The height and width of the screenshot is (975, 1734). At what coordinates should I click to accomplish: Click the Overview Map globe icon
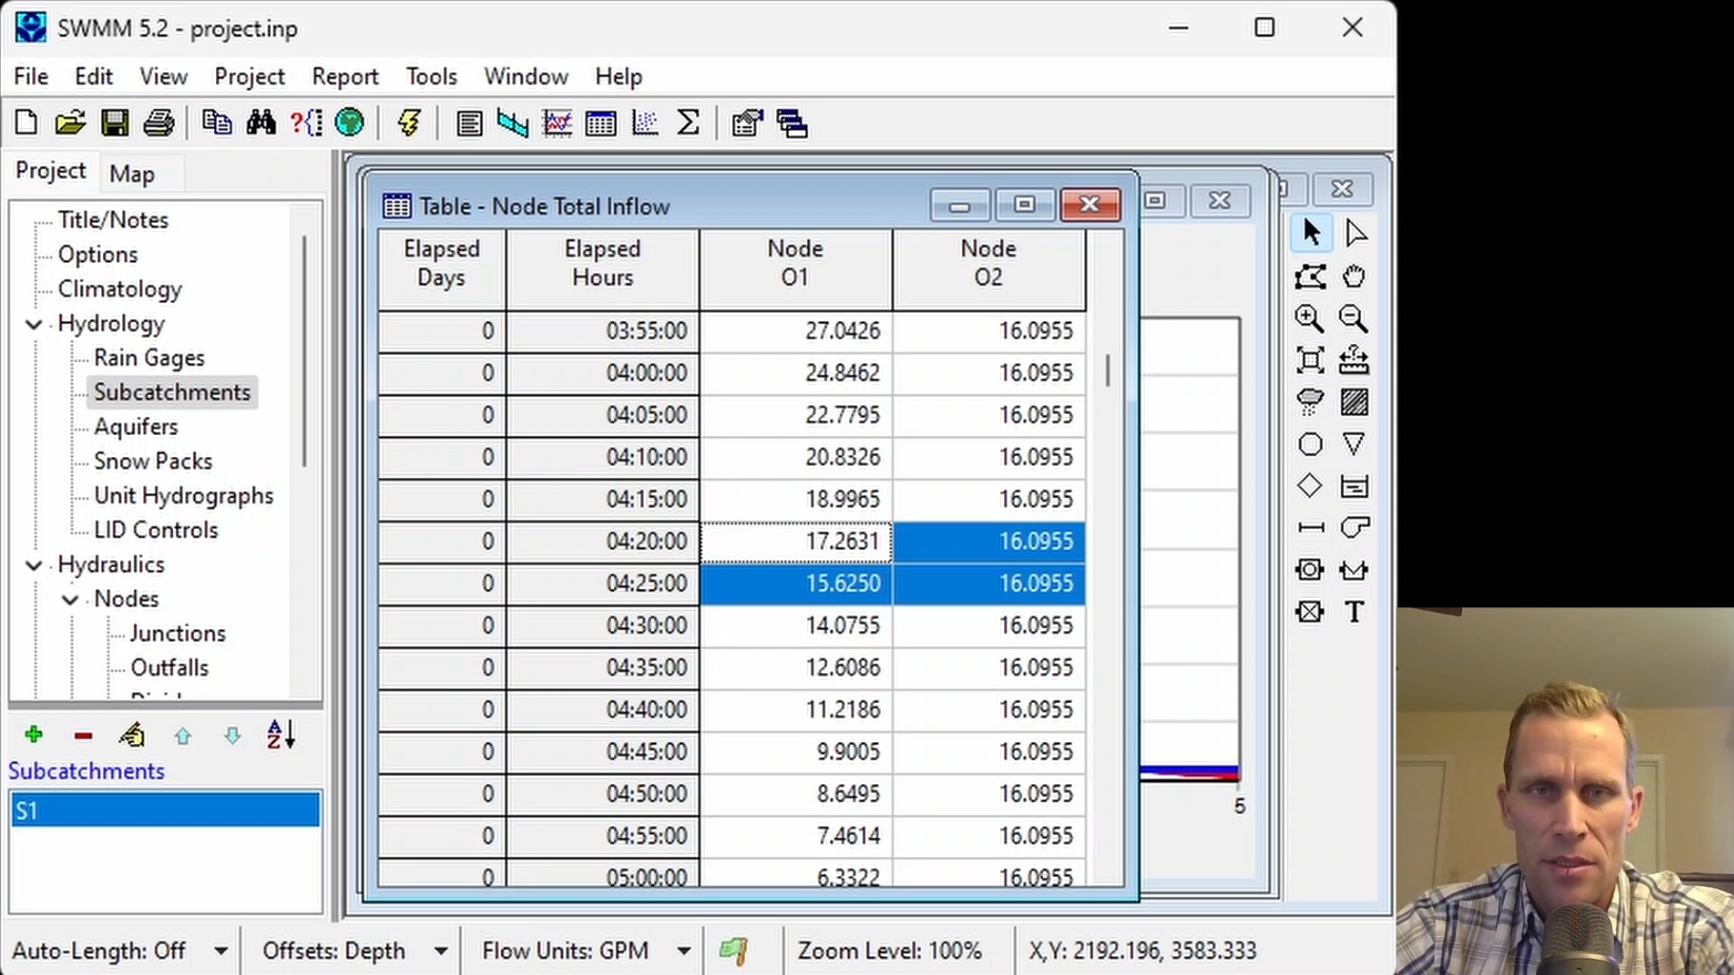349,123
